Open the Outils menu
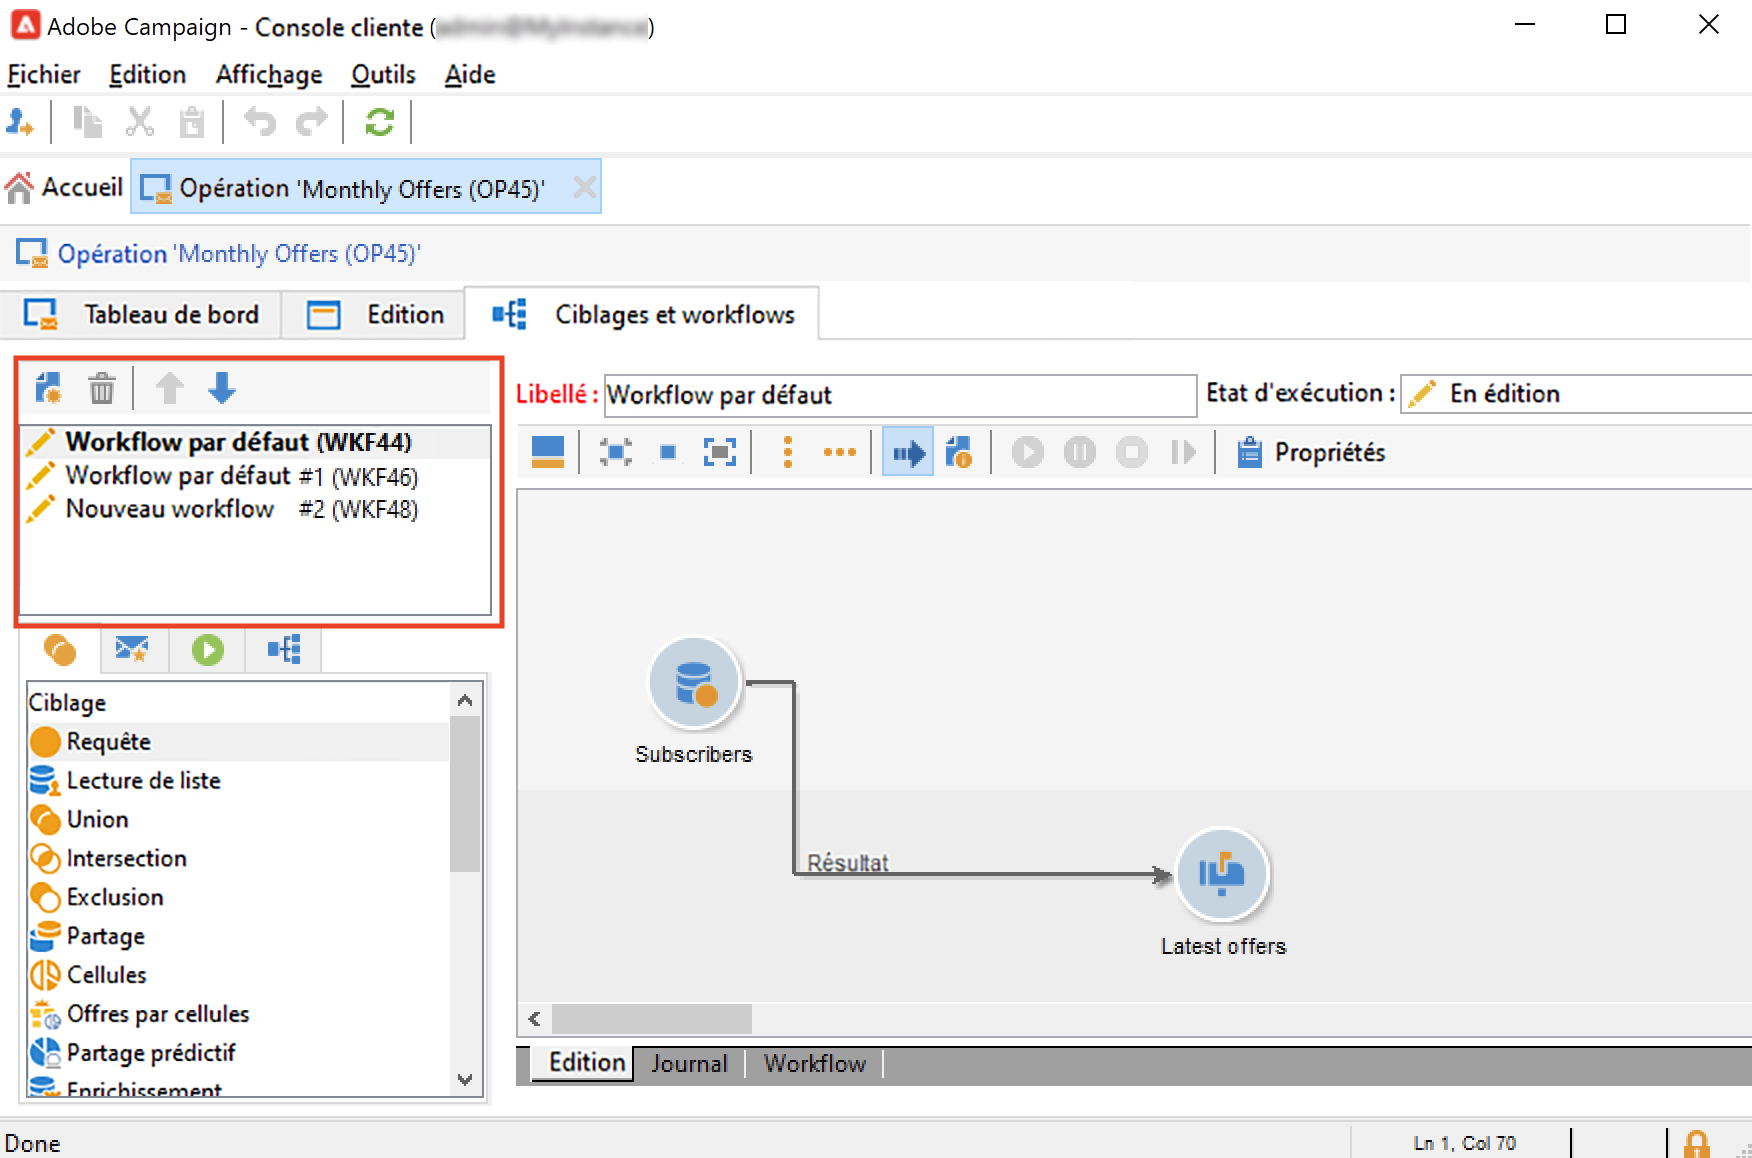Screen dimensions: 1752x1158 (383, 75)
